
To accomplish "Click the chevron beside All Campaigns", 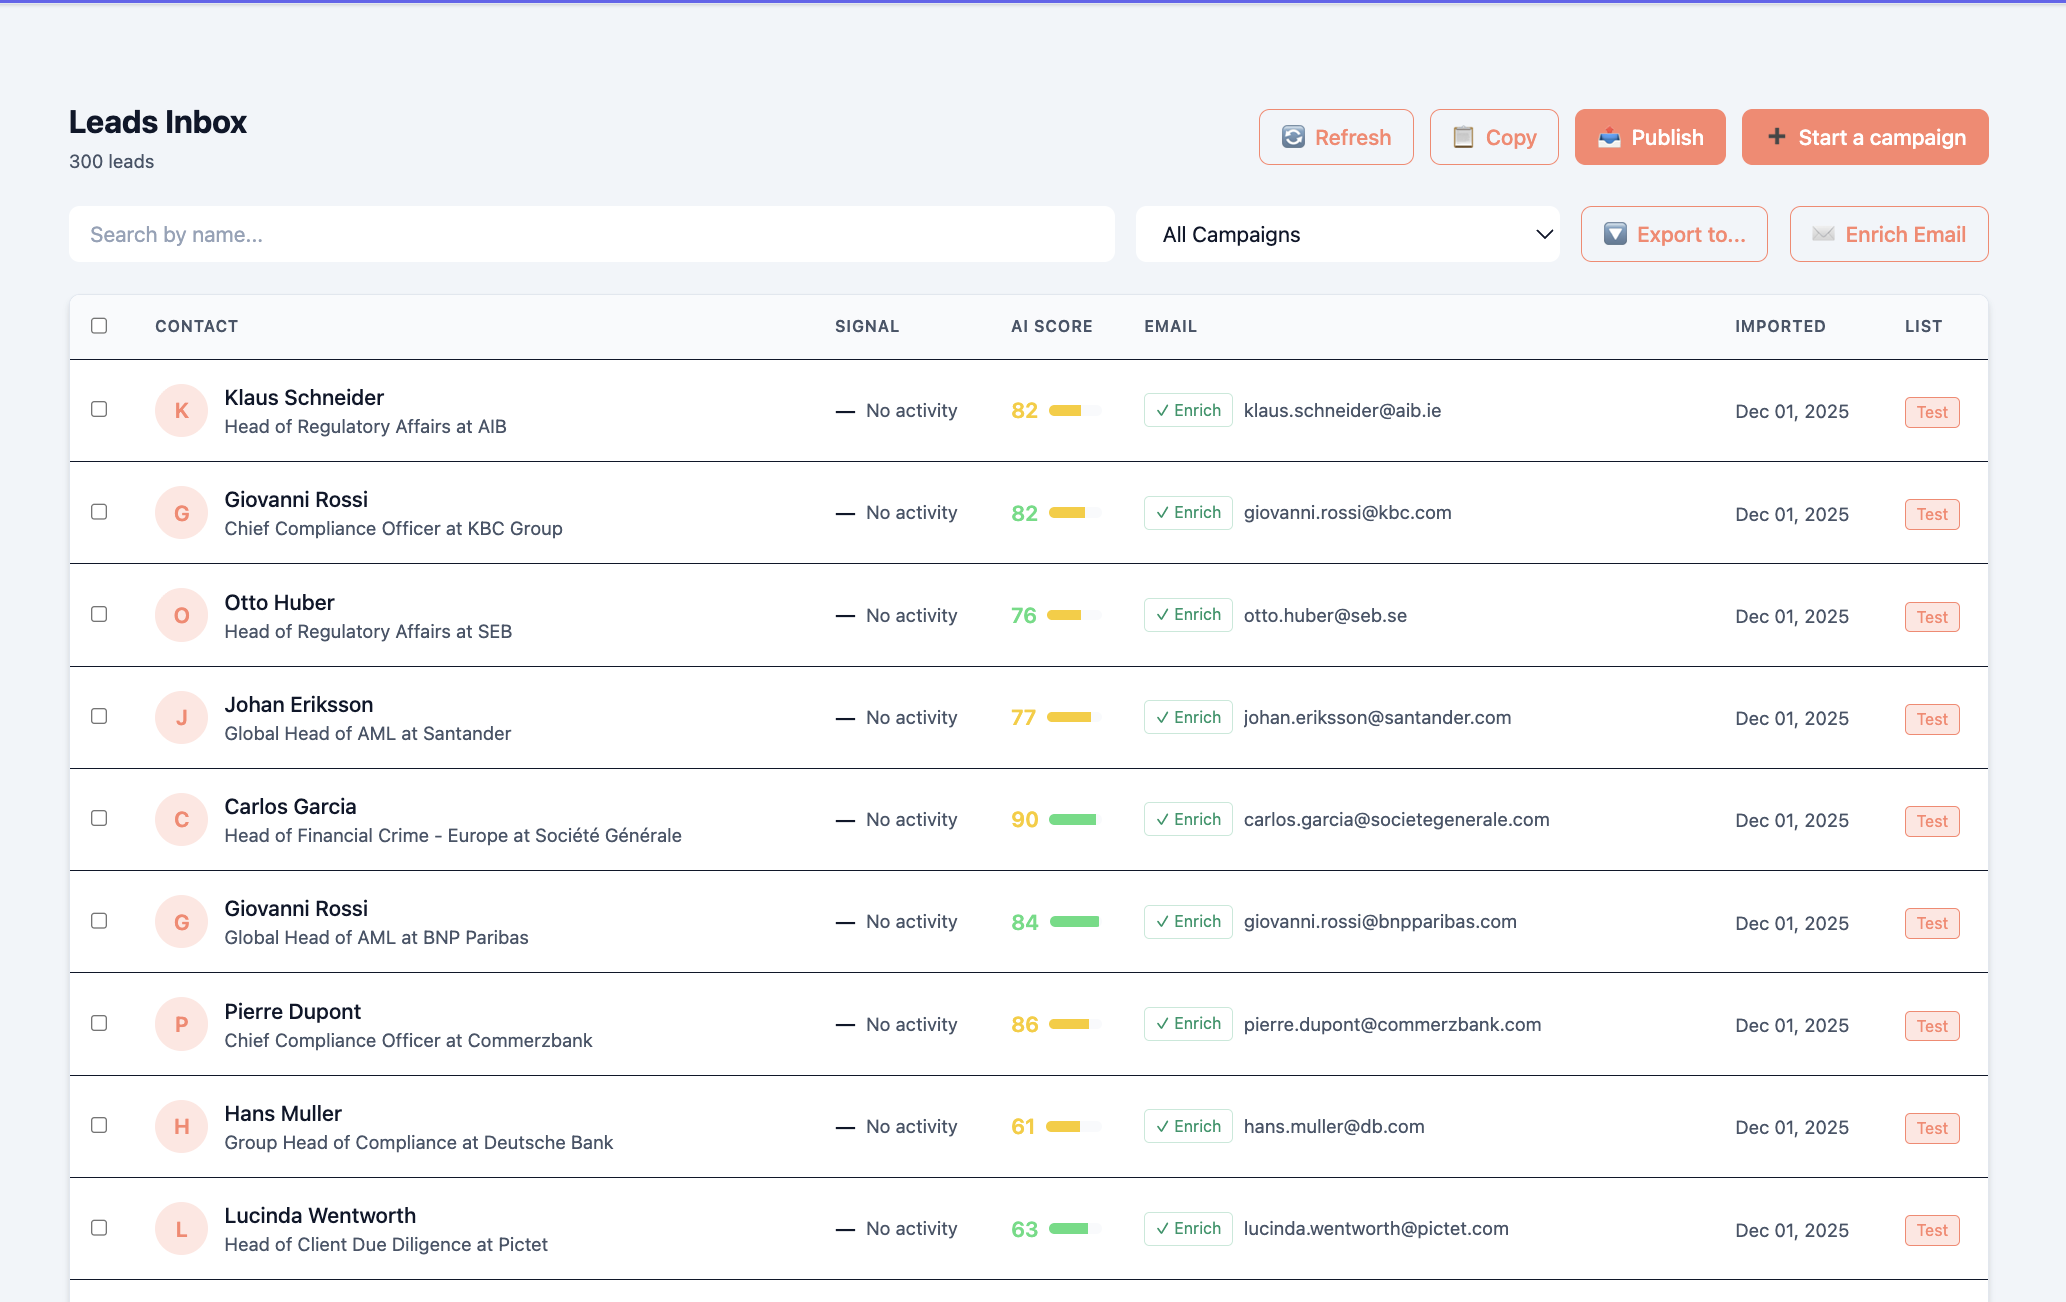I will click(1543, 234).
